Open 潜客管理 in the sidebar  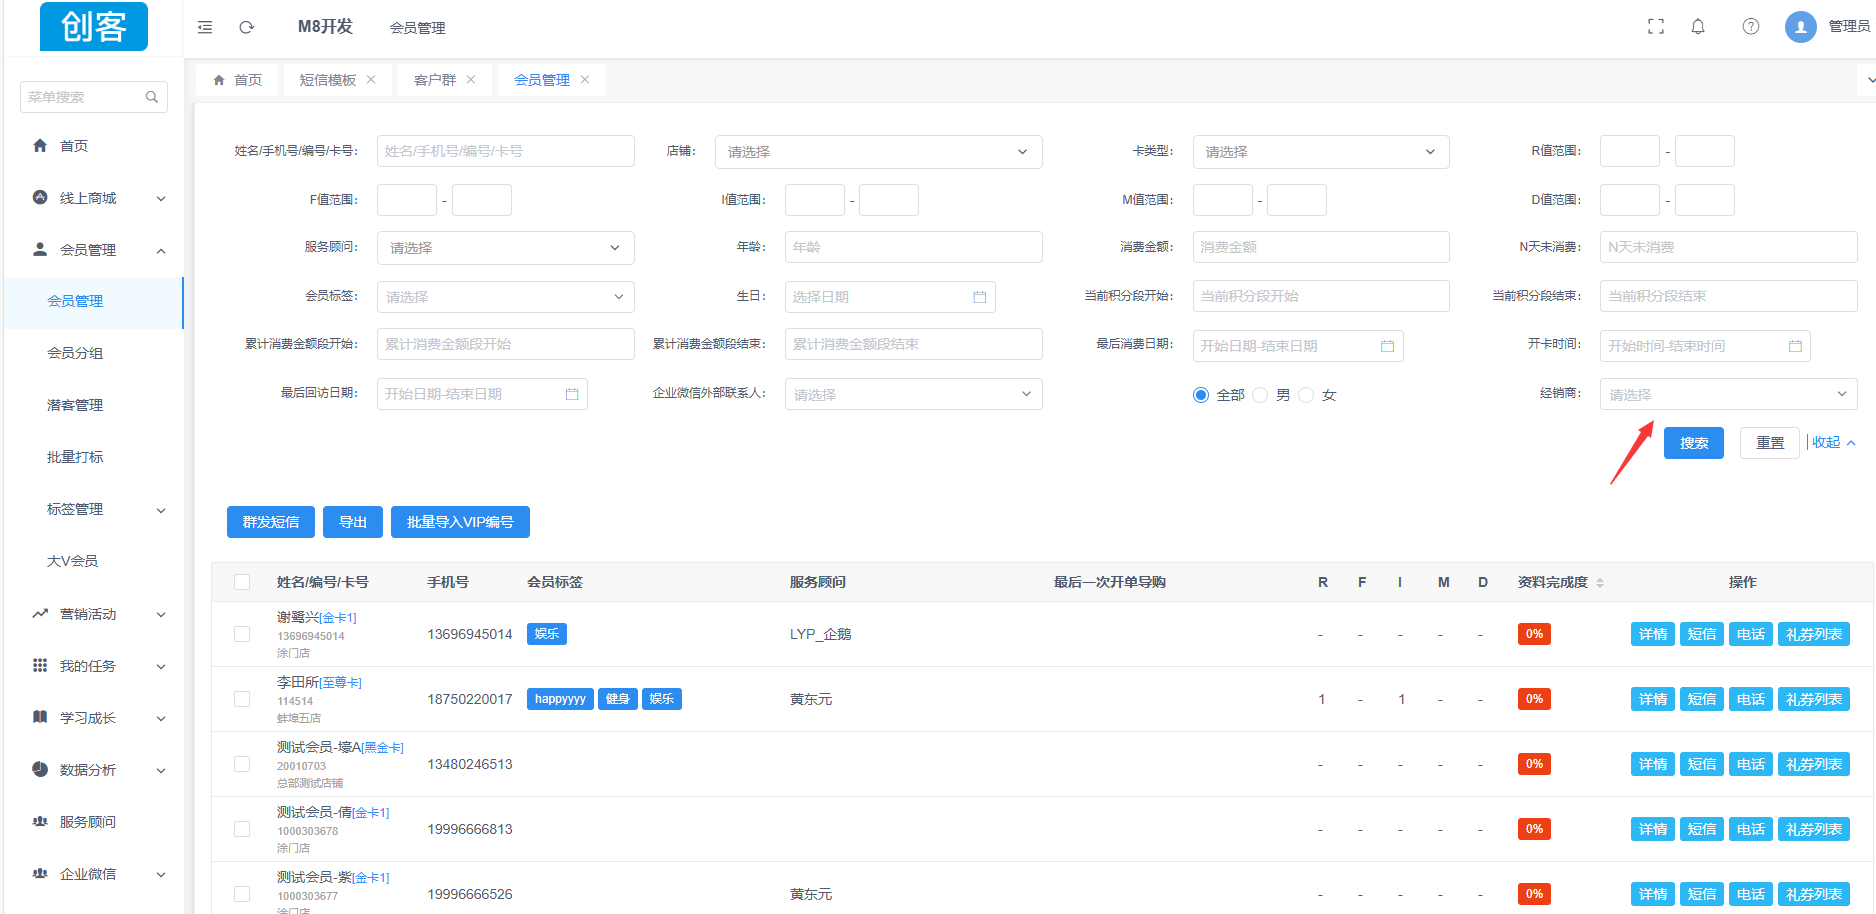click(75, 405)
